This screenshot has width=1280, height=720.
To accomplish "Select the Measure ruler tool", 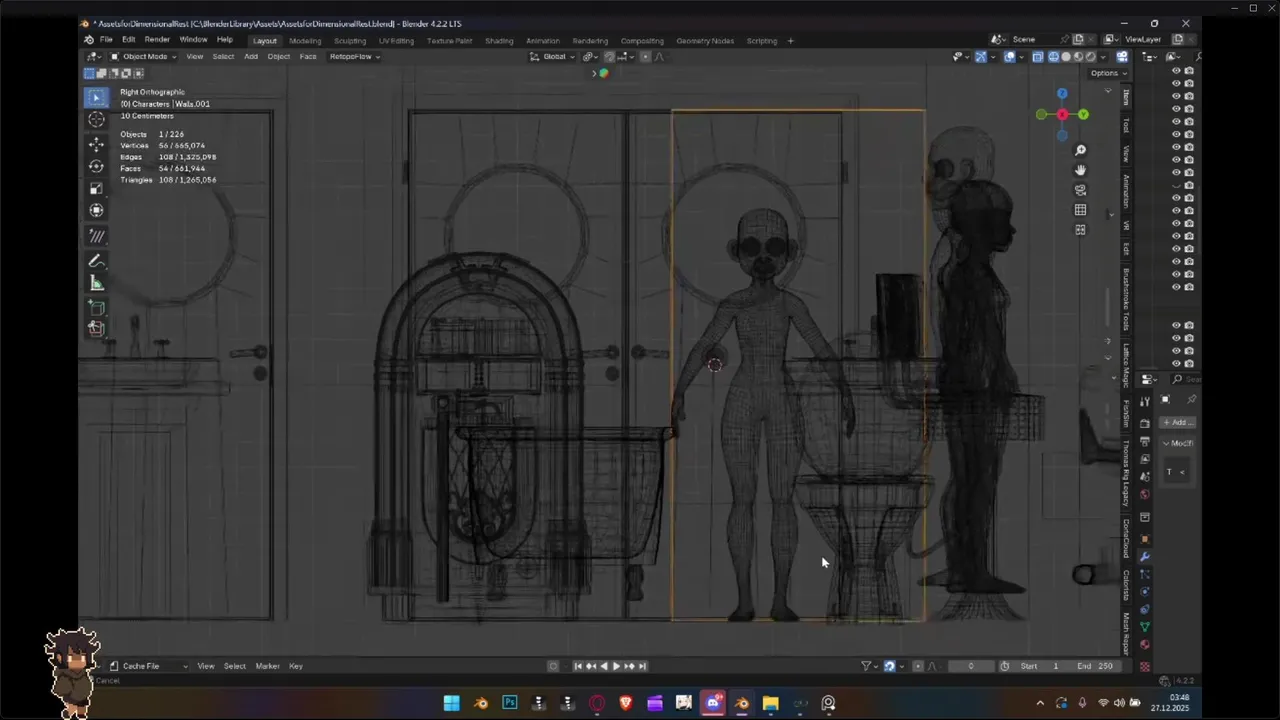I will (96, 284).
